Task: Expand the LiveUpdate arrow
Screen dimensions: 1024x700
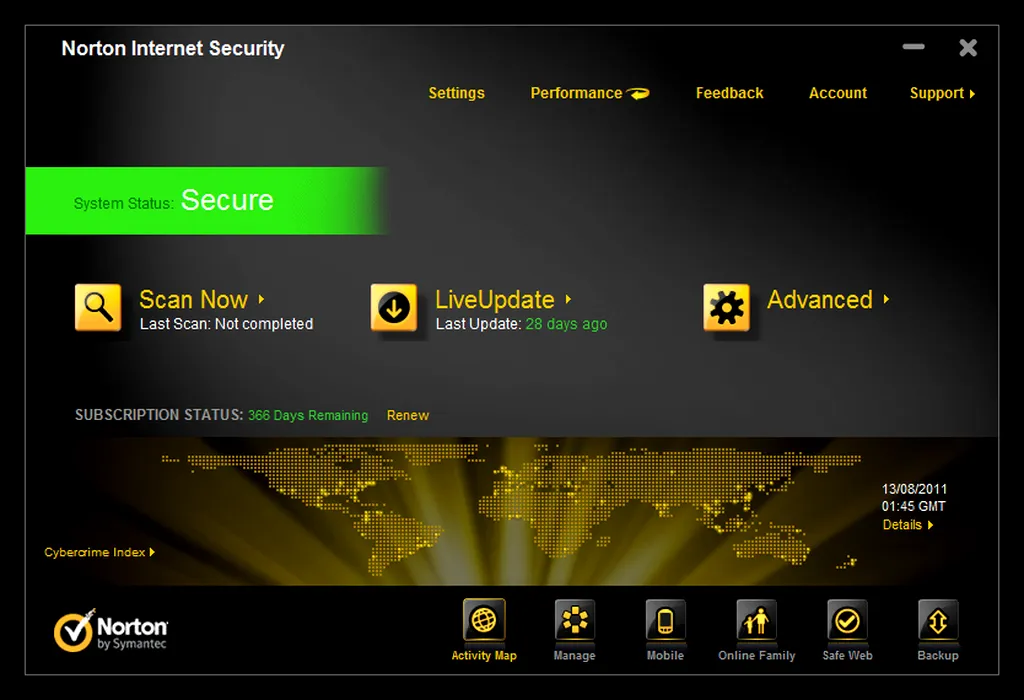Action: (568, 299)
